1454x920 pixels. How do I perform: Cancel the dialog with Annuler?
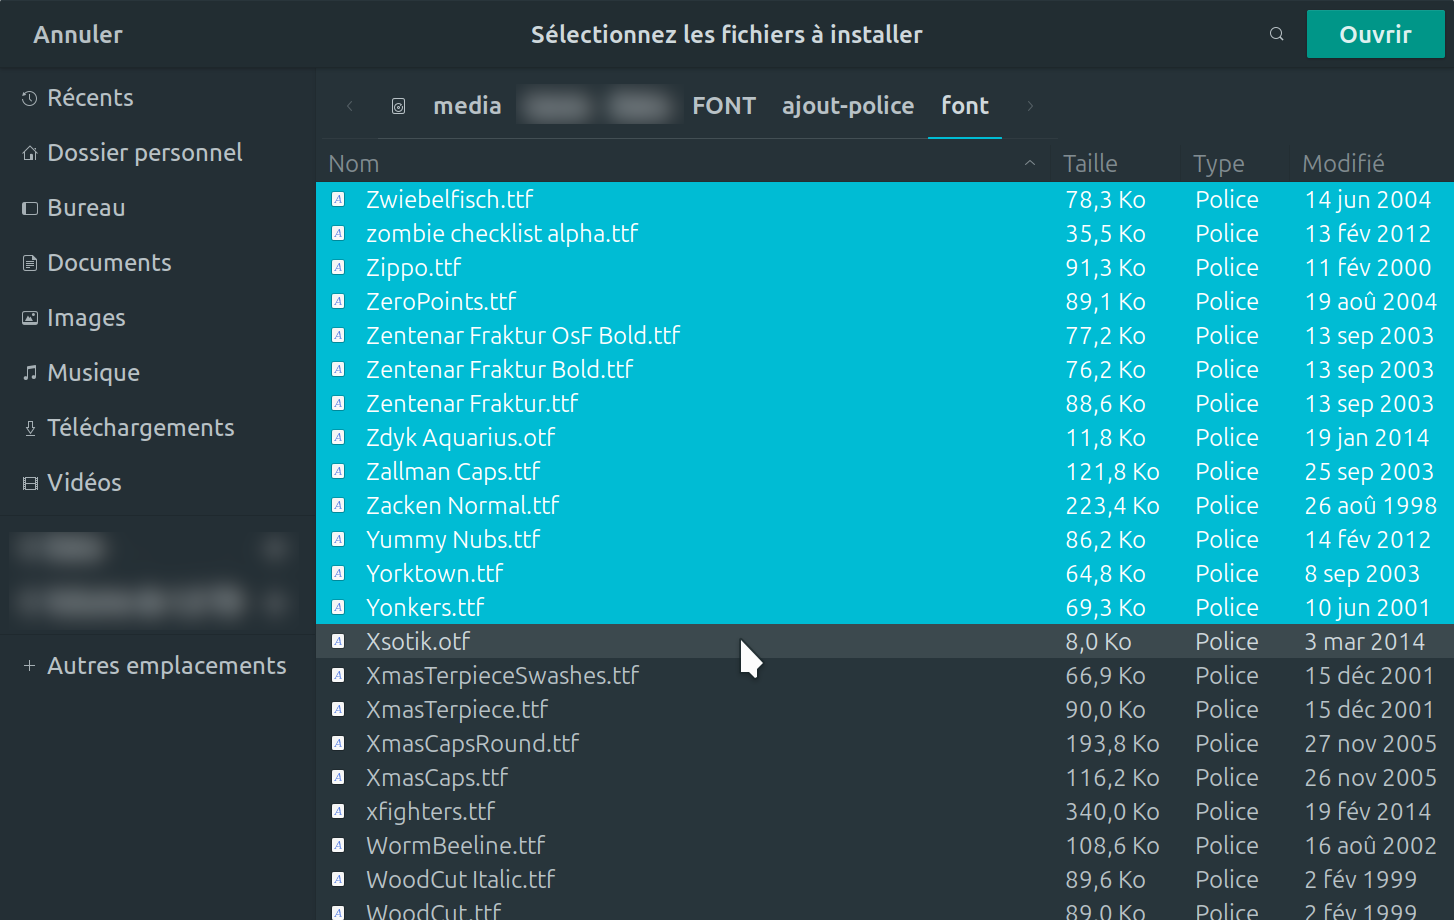(x=78, y=34)
